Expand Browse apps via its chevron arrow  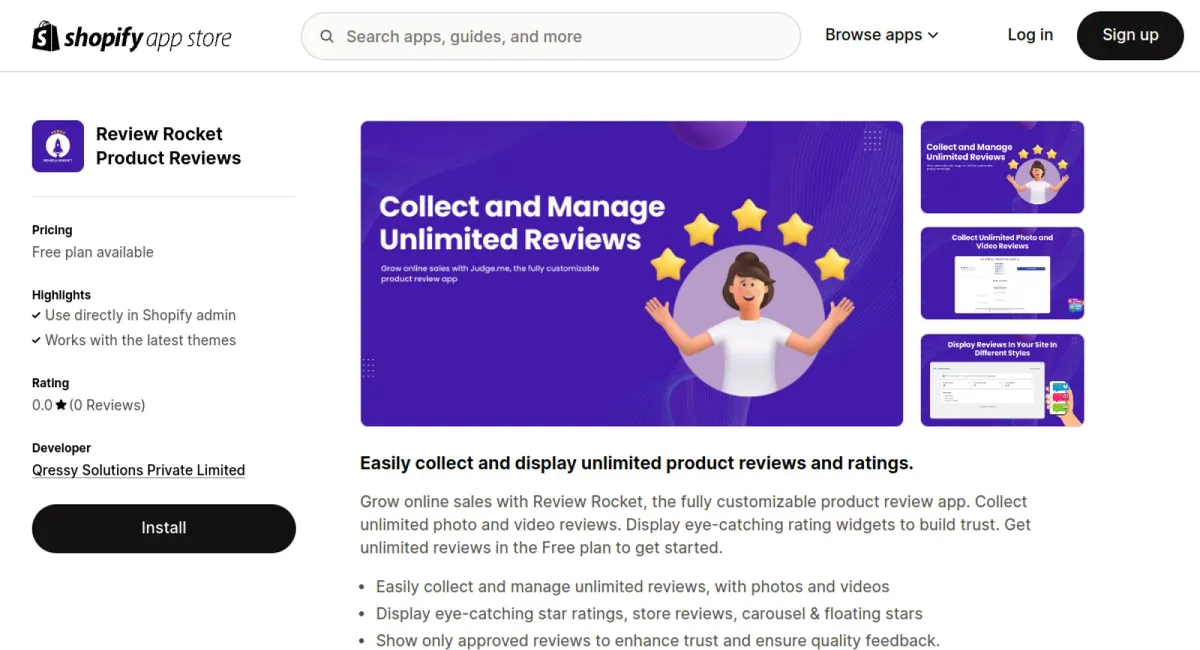932,35
